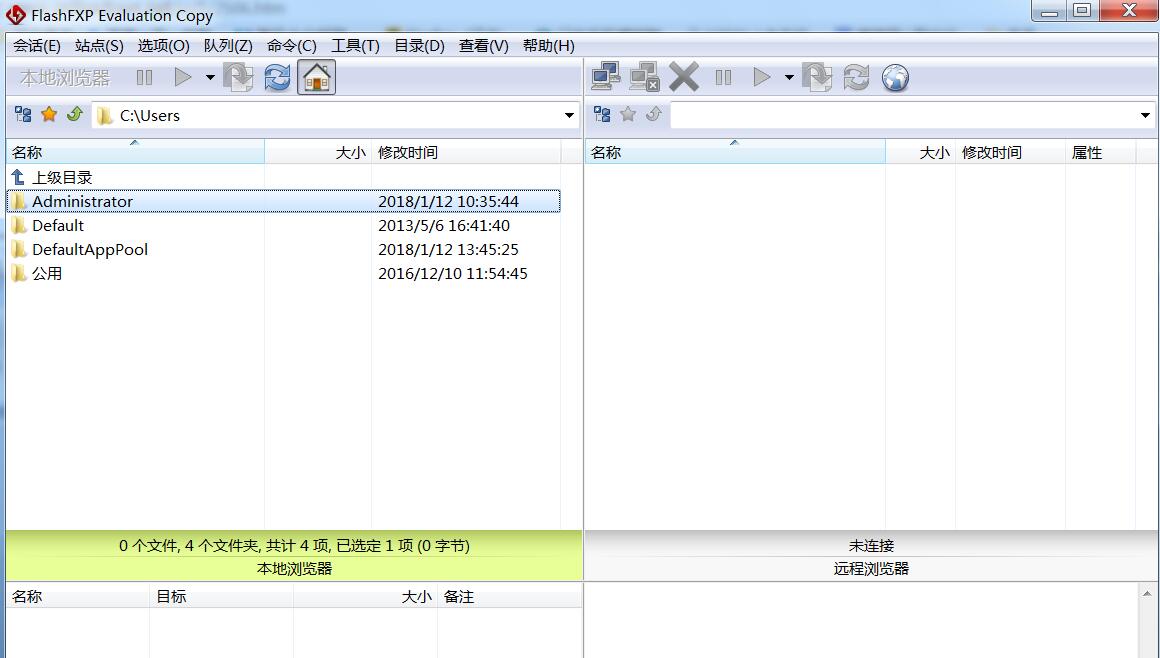Open the 帮助(H) menu
Screen dimensions: 1160x658
pyautogui.click(x=548, y=46)
